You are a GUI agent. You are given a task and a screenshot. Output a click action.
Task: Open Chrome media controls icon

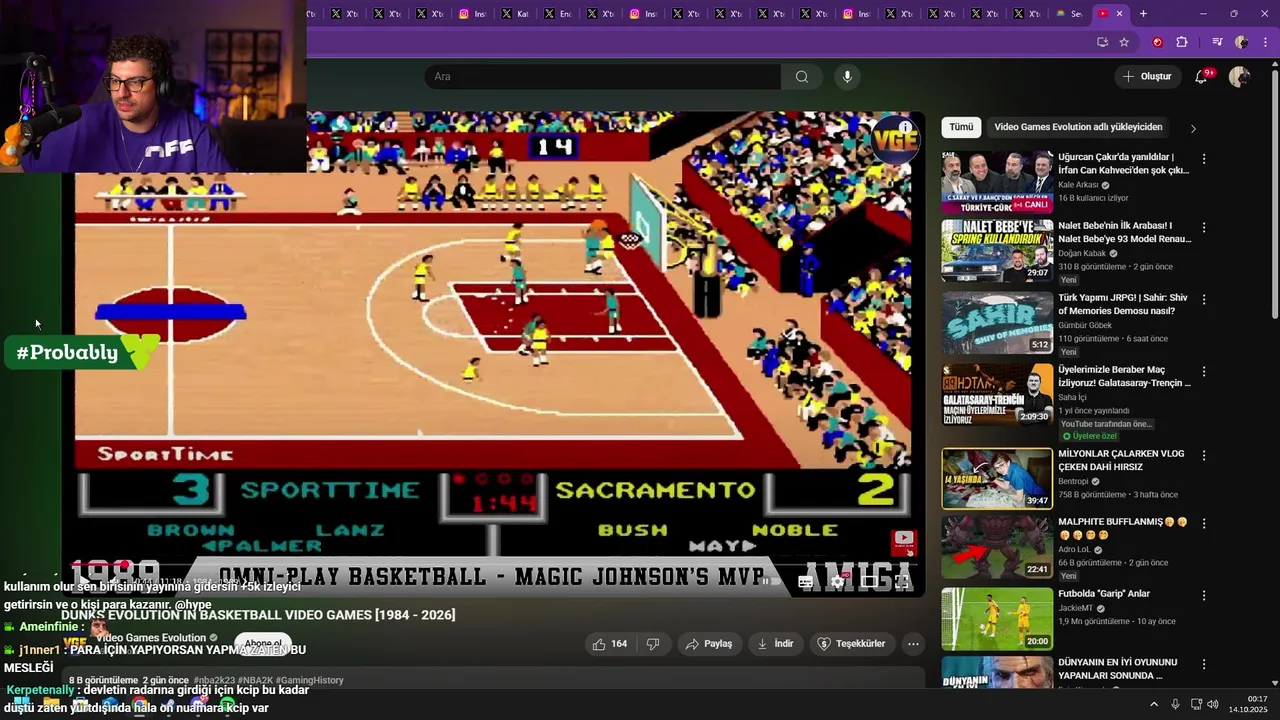coord(1217,42)
